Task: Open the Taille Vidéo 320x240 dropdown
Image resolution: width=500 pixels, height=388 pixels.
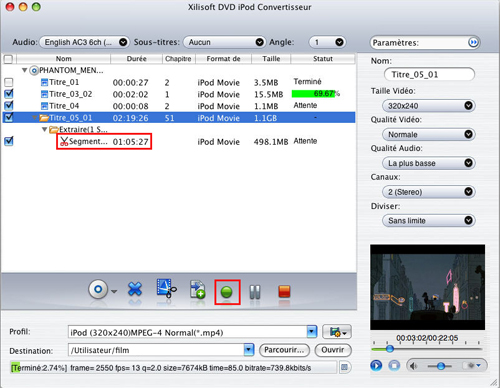Action: [428, 106]
